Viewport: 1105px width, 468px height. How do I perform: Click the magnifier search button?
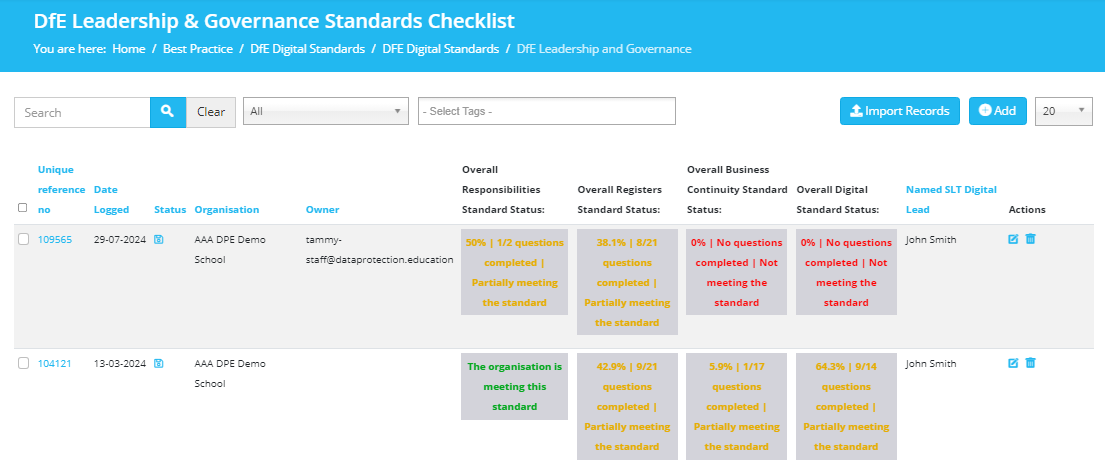168,112
